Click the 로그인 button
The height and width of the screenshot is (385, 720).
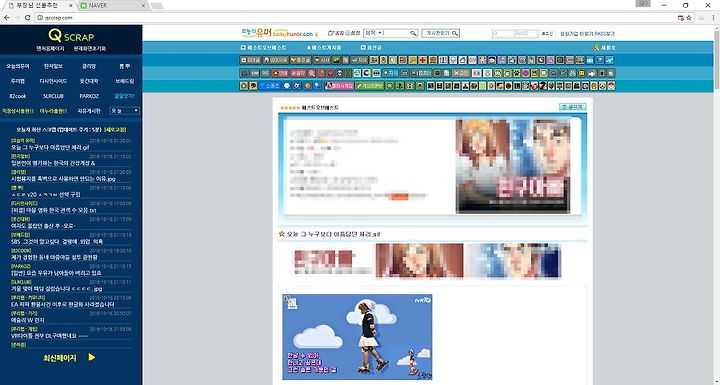547,34
